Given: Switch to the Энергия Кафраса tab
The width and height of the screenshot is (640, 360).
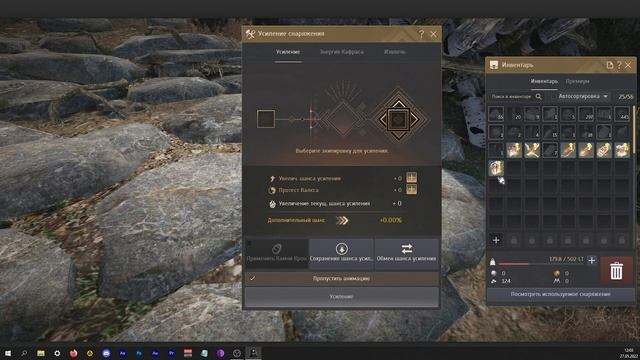Looking at the screenshot, I should click(342, 52).
